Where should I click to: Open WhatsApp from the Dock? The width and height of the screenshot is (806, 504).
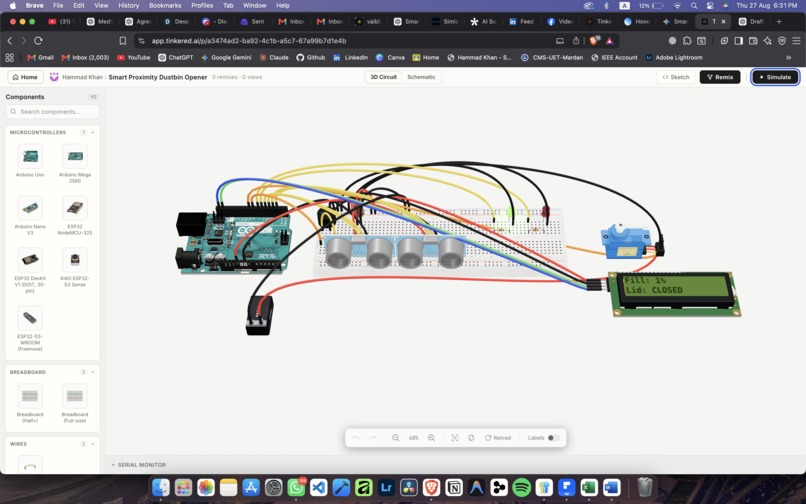pyautogui.click(x=296, y=487)
